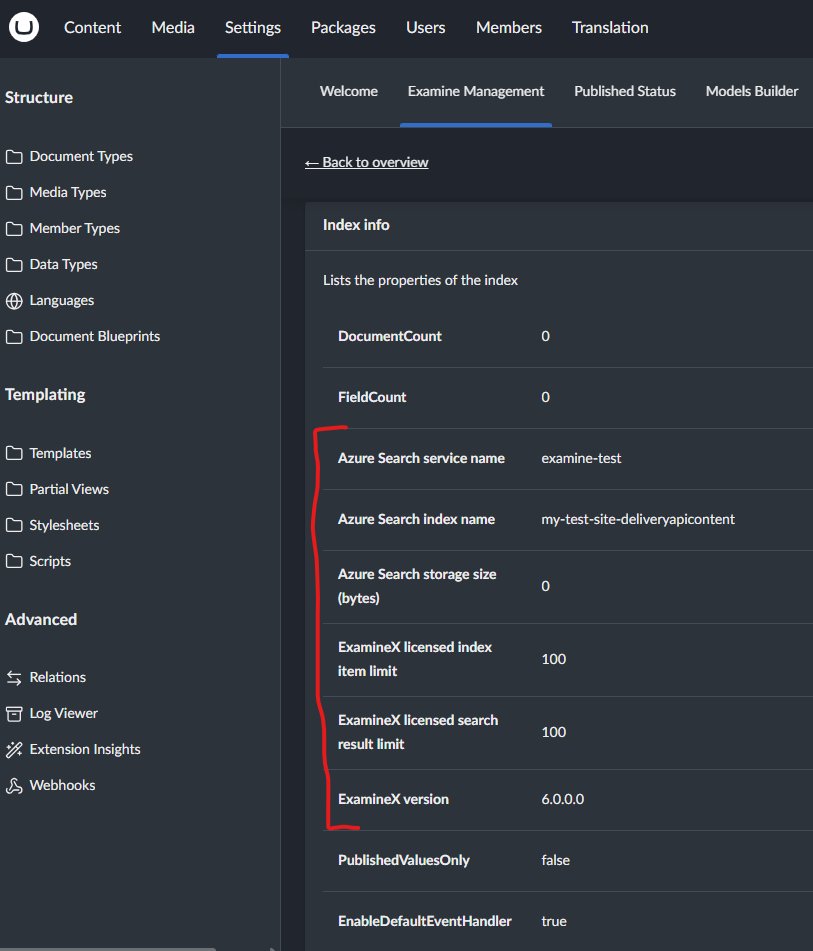Image resolution: width=813 pixels, height=951 pixels.
Task: Select Partial Views tree item
Action: pos(69,489)
